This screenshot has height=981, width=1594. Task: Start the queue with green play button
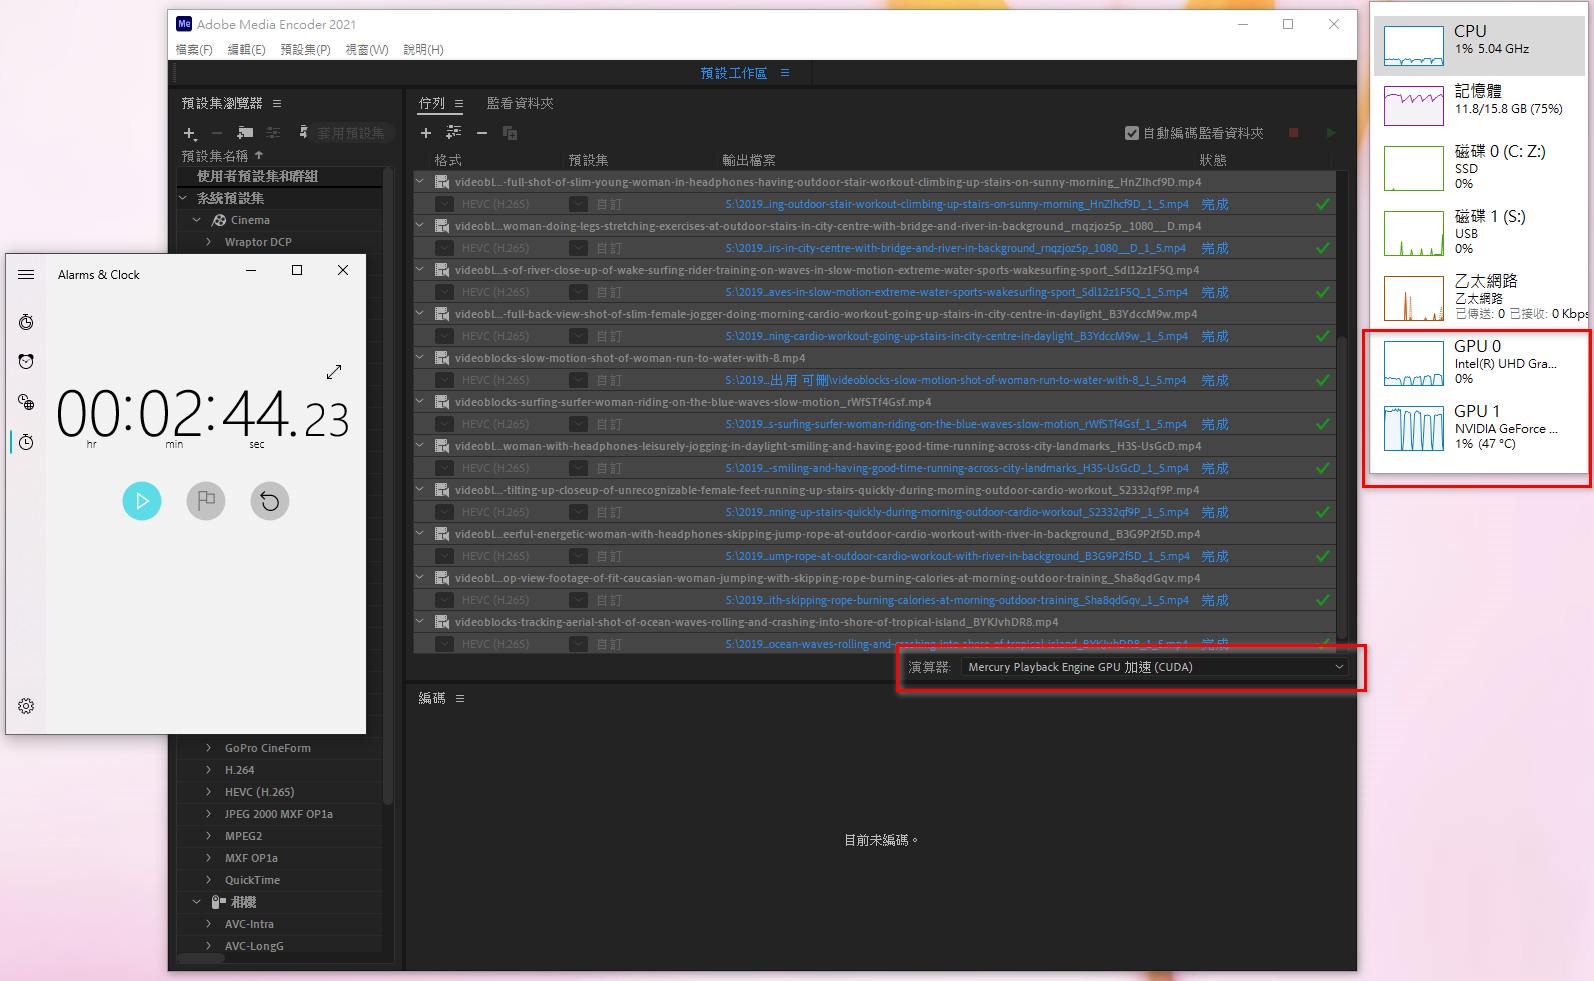1330,133
